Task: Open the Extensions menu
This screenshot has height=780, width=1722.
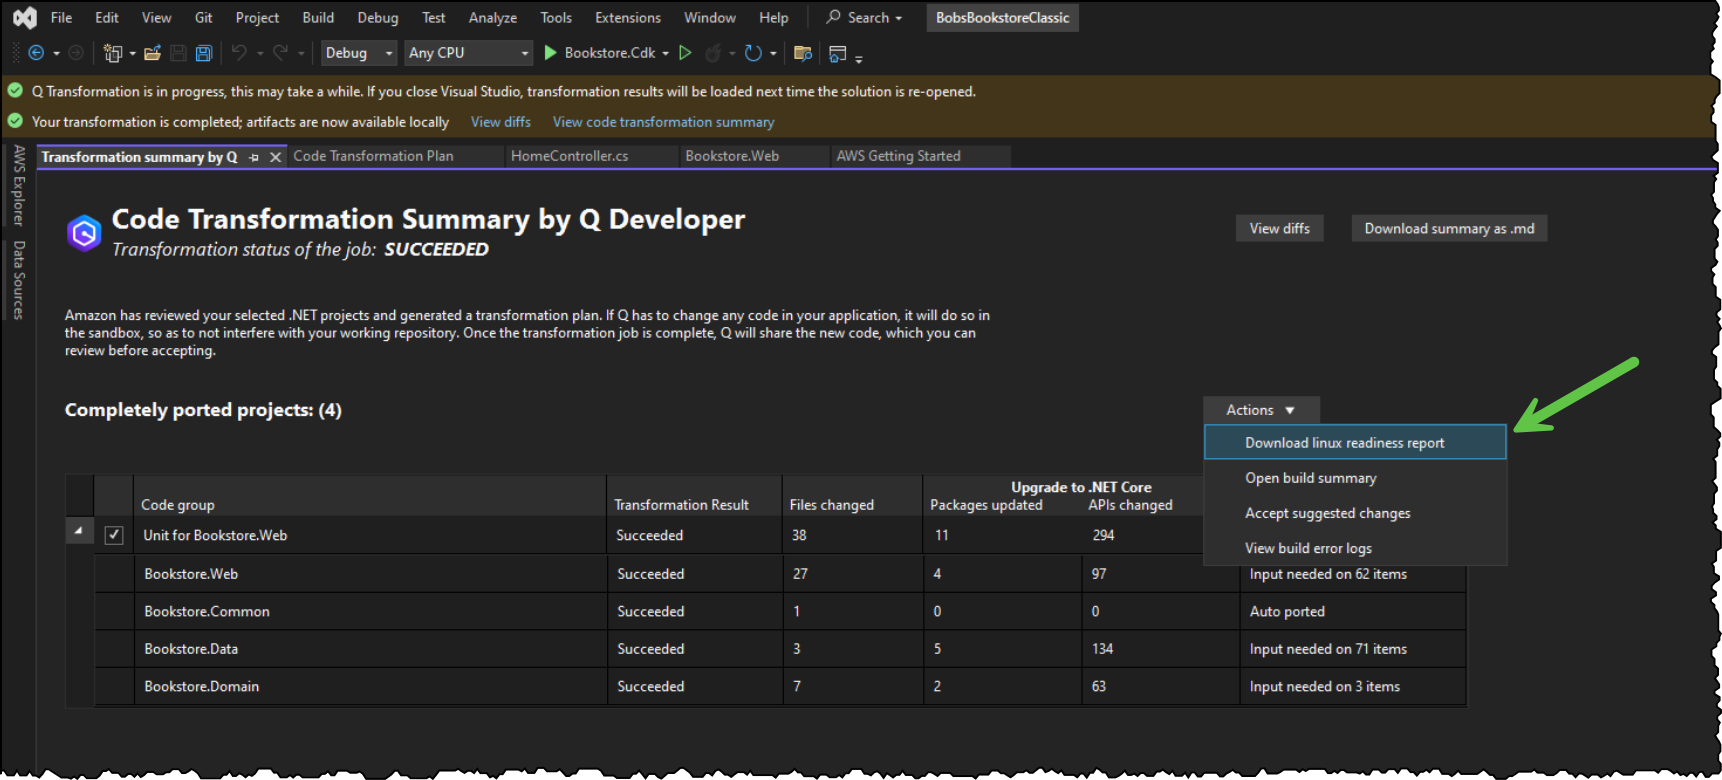Action: 627,18
